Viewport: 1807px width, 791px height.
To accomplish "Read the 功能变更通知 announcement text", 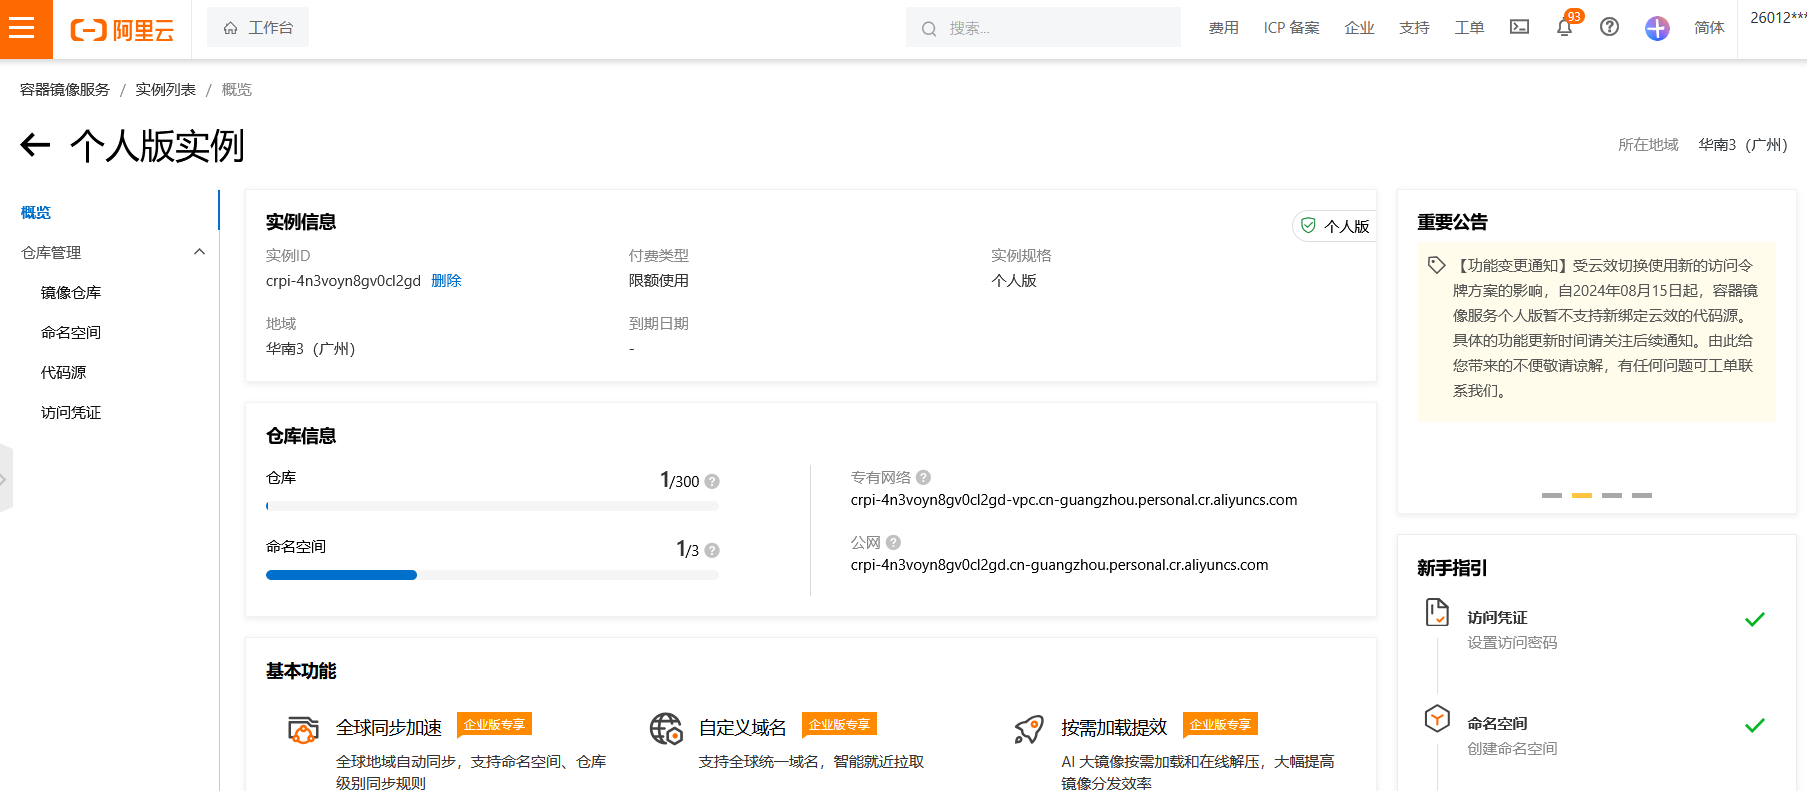I will pos(1604,328).
